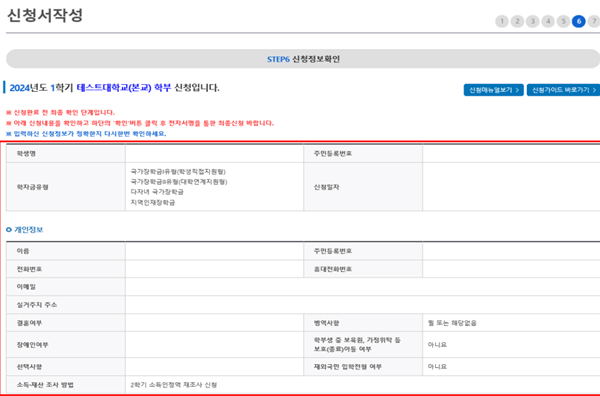Click the 학자금유형 label cell

(x=66, y=187)
